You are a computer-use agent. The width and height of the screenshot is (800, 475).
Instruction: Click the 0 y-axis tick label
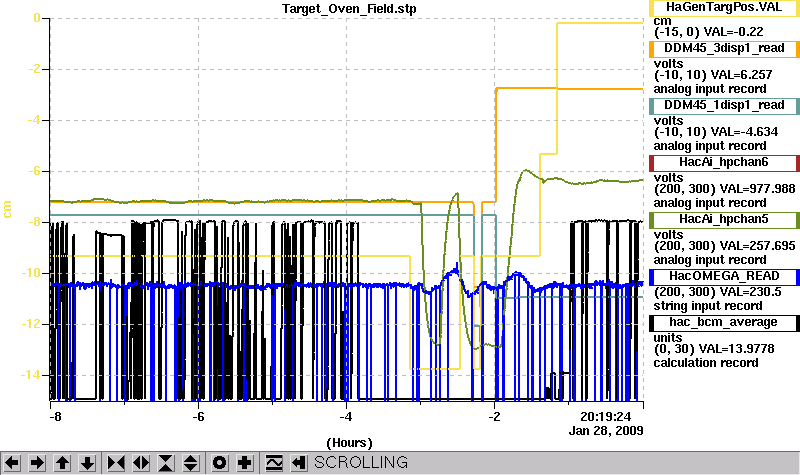click(37, 18)
